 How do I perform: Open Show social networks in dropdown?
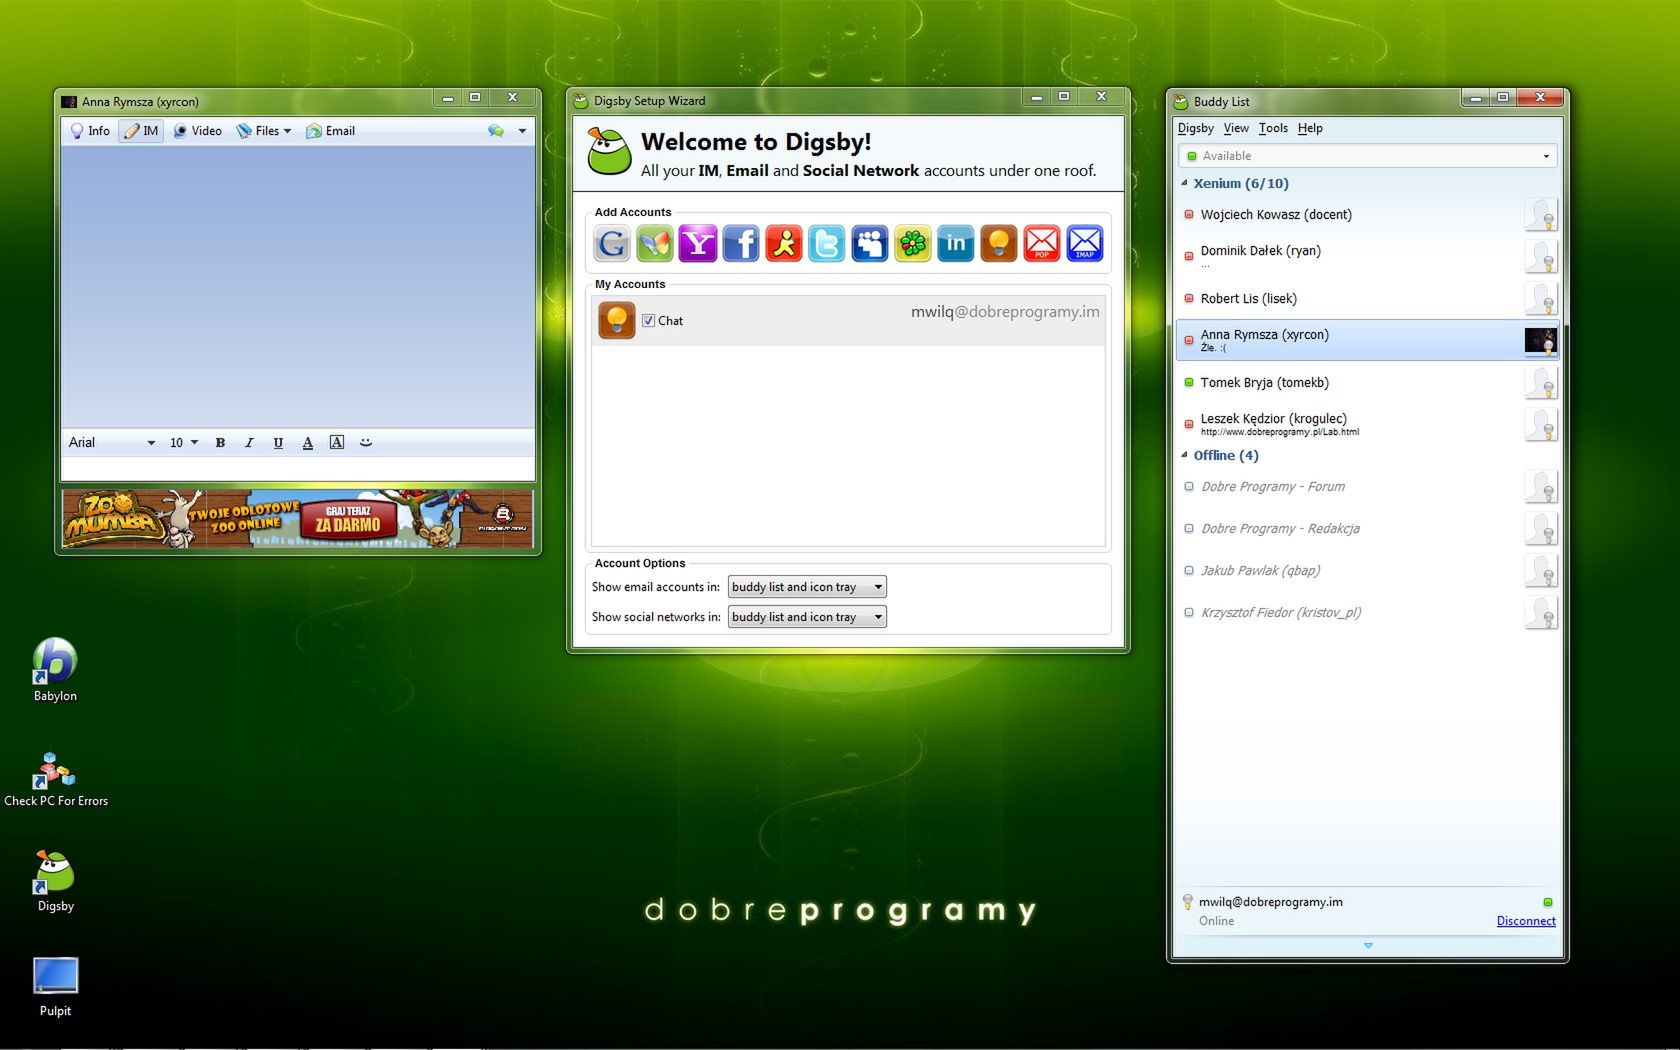point(807,617)
